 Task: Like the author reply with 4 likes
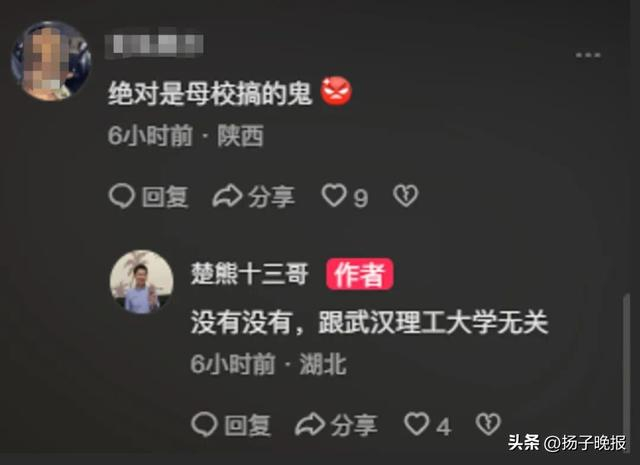416,424
